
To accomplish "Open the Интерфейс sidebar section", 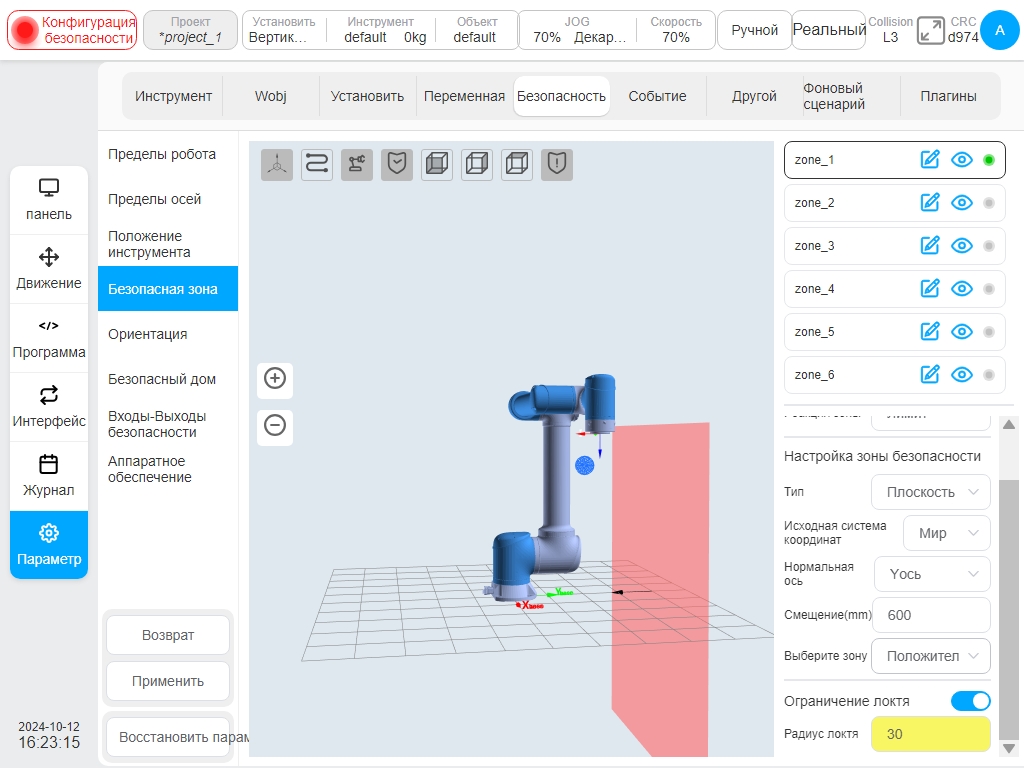I will pos(49,408).
